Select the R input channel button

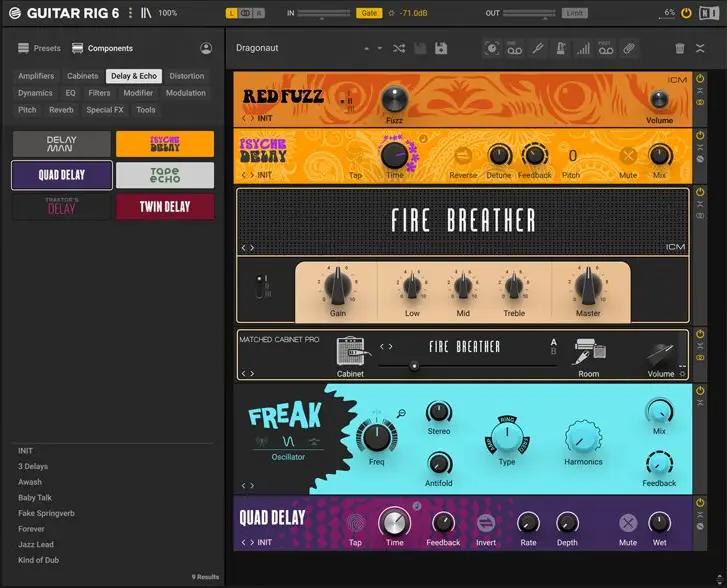coord(259,13)
